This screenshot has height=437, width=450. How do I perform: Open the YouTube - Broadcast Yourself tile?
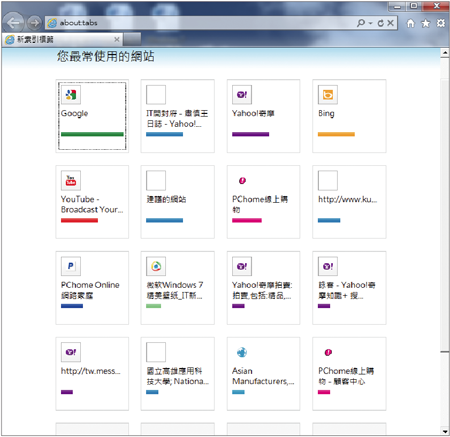[x=92, y=202]
